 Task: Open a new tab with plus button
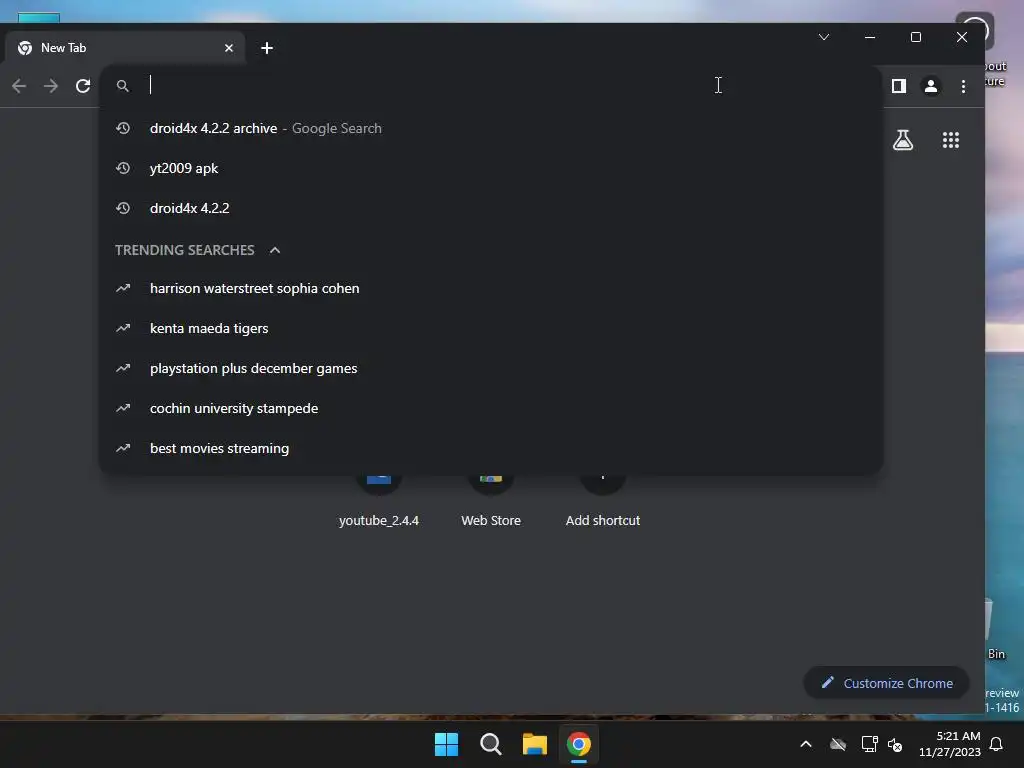[266, 48]
